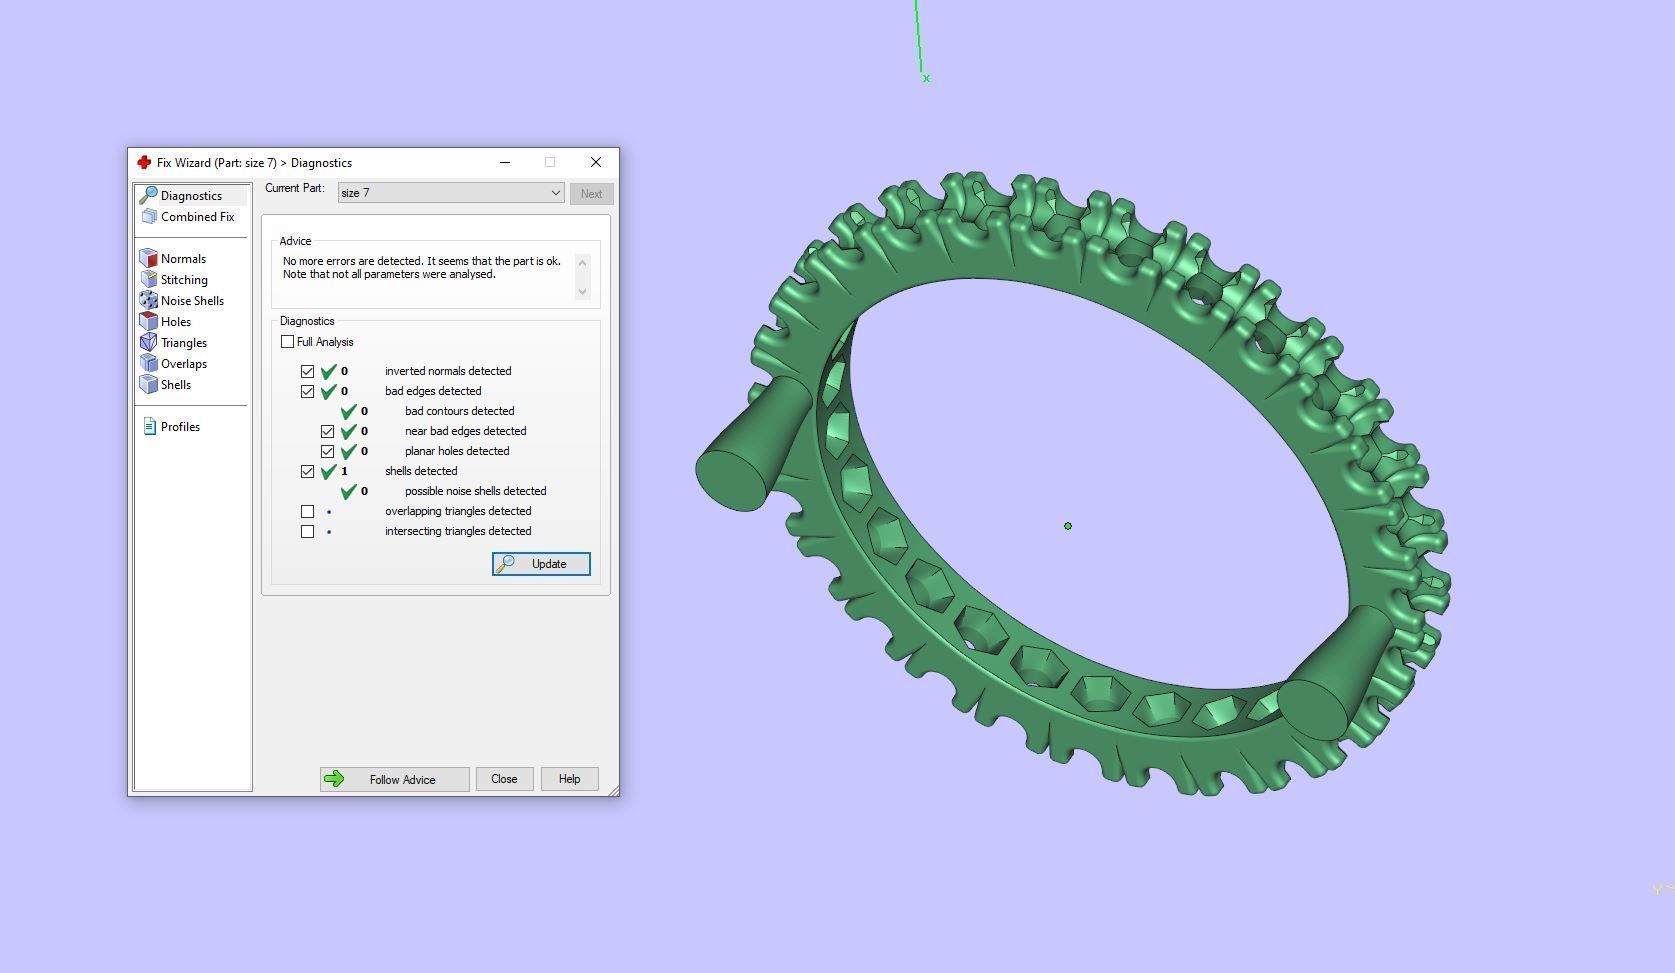Click the Normals cube icon
The width and height of the screenshot is (1675, 973).
coord(149,258)
